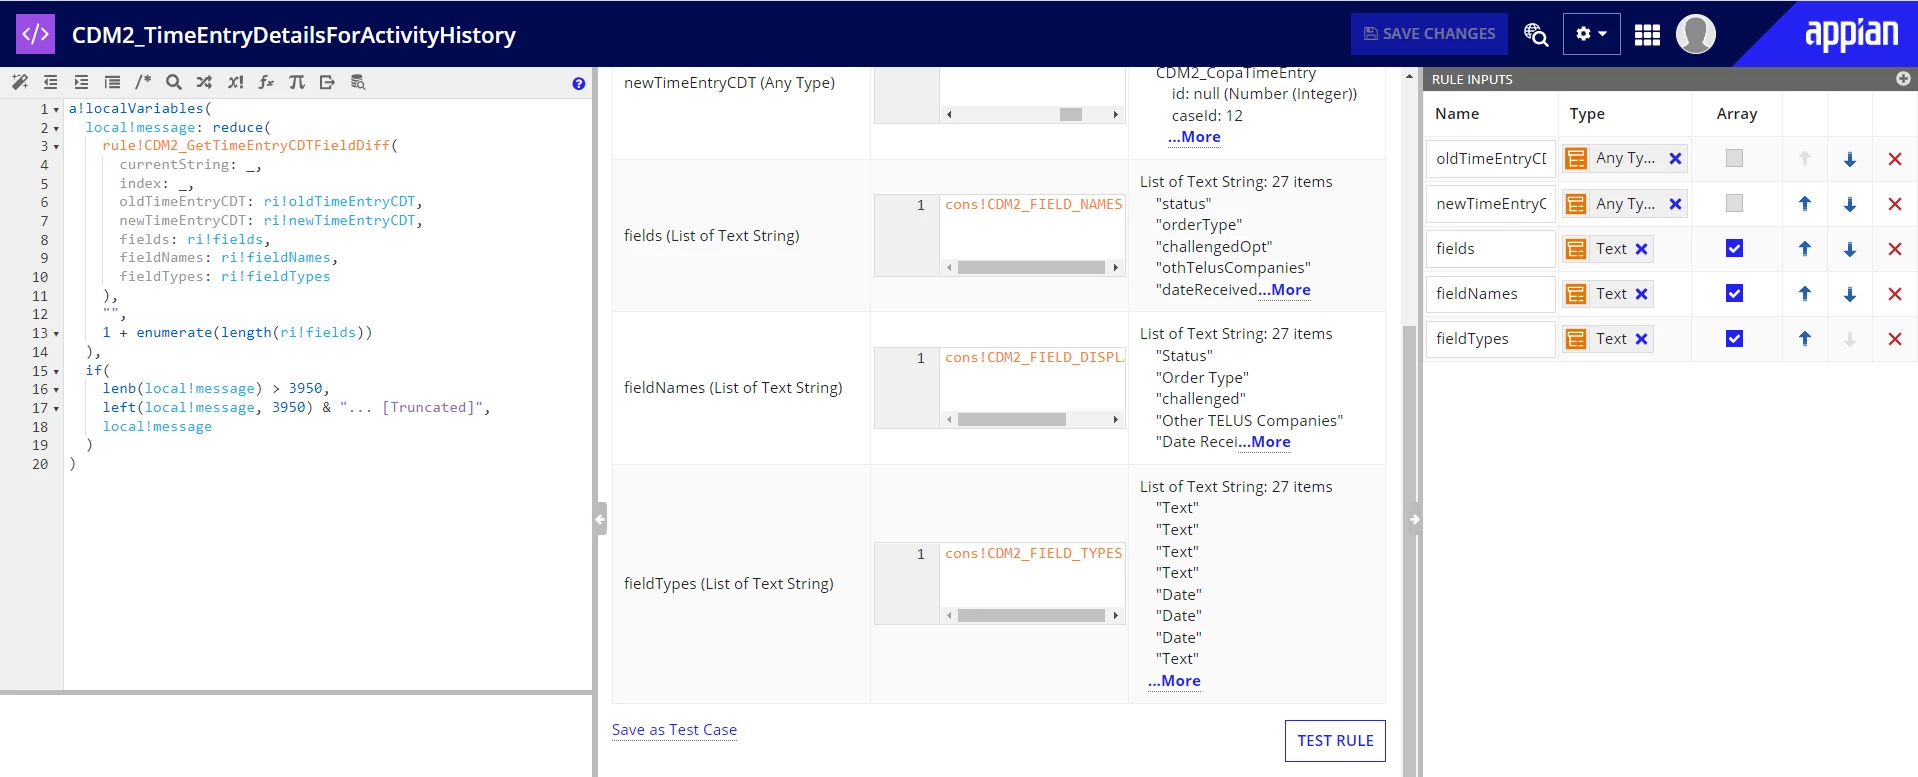
Task: Delete the fieldTypes rule input
Action: (1894, 339)
